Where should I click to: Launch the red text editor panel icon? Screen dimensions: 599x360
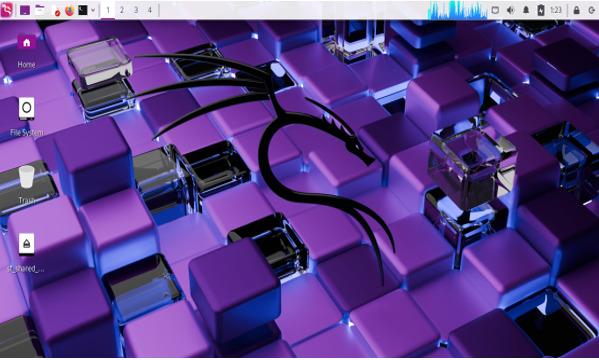point(57,11)
